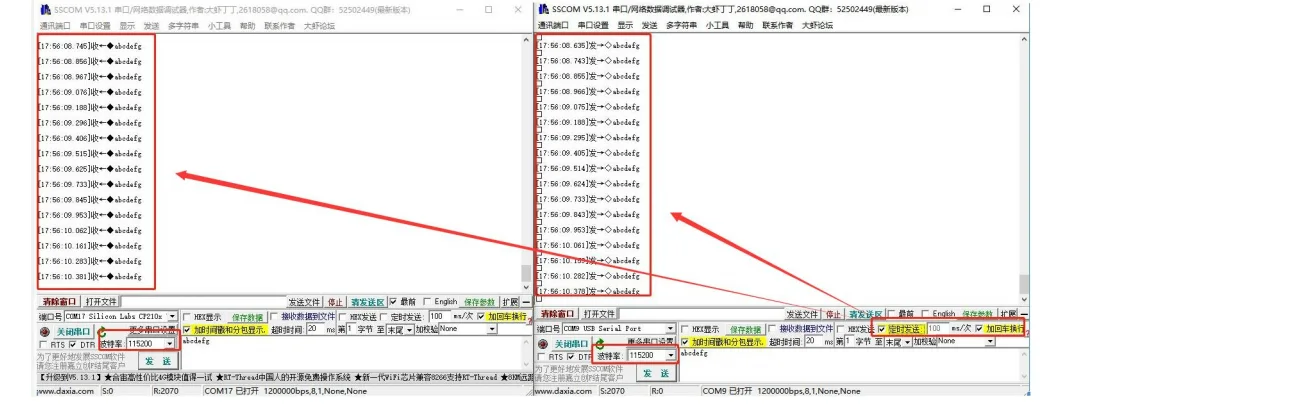Click R:2070 status text in left window

(x=166, y=391)
